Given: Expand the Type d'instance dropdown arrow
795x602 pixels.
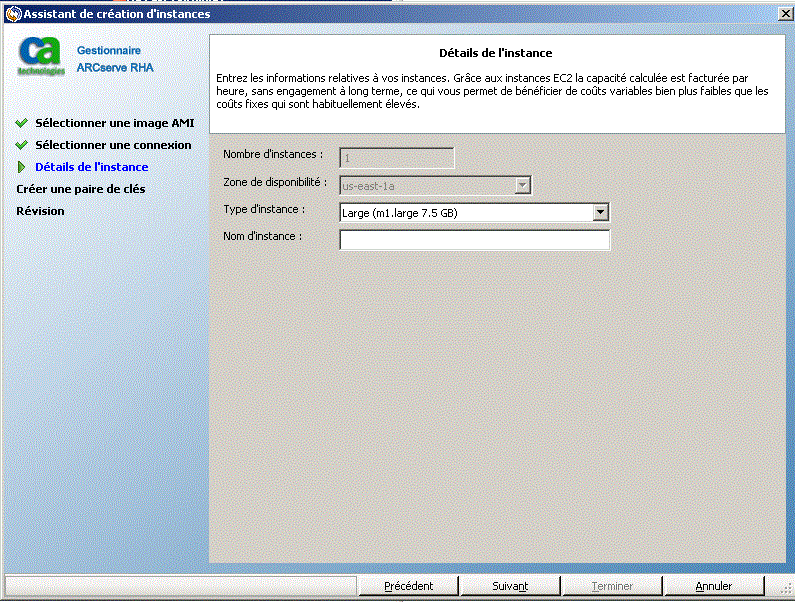Looking at the screenshot, I should 600,213.
